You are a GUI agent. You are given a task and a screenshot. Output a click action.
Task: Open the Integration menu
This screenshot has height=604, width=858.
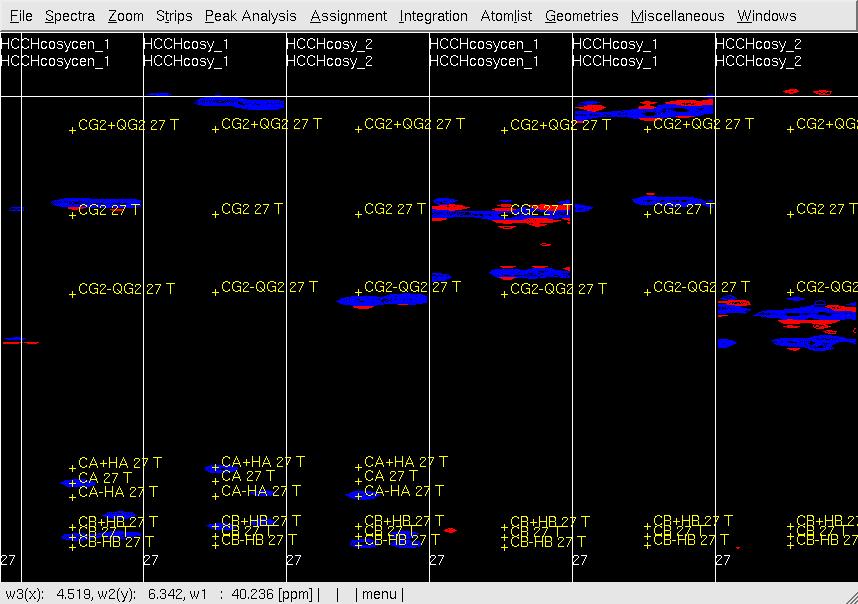point(433,16)
